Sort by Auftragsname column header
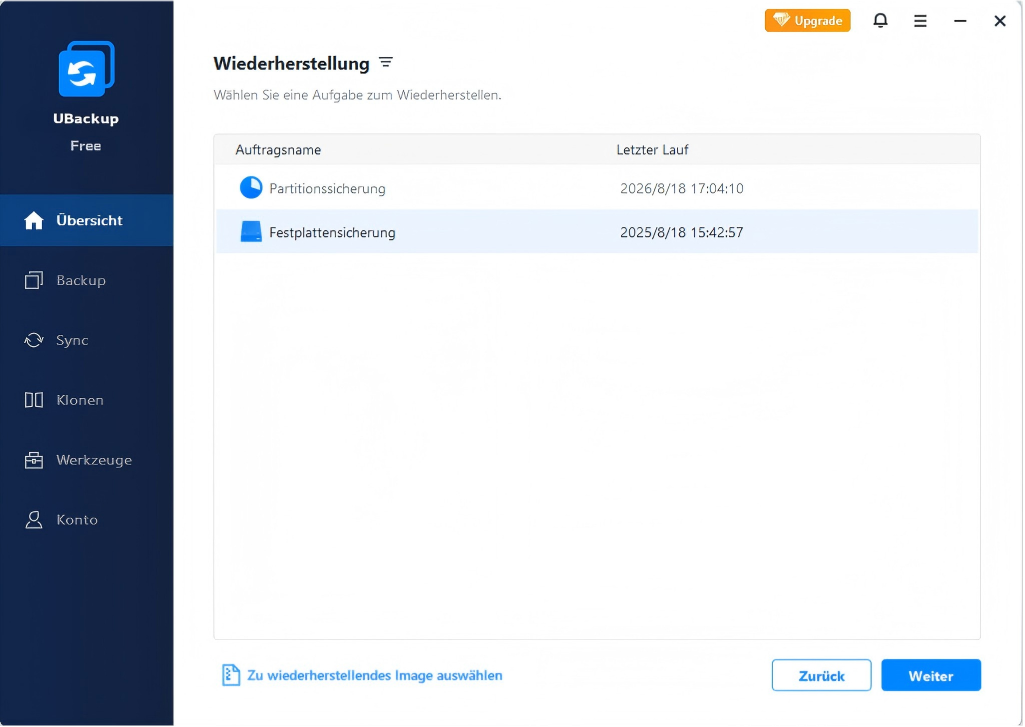The height and width of the screenshot is (727, 1025). [x=278, y=150]
